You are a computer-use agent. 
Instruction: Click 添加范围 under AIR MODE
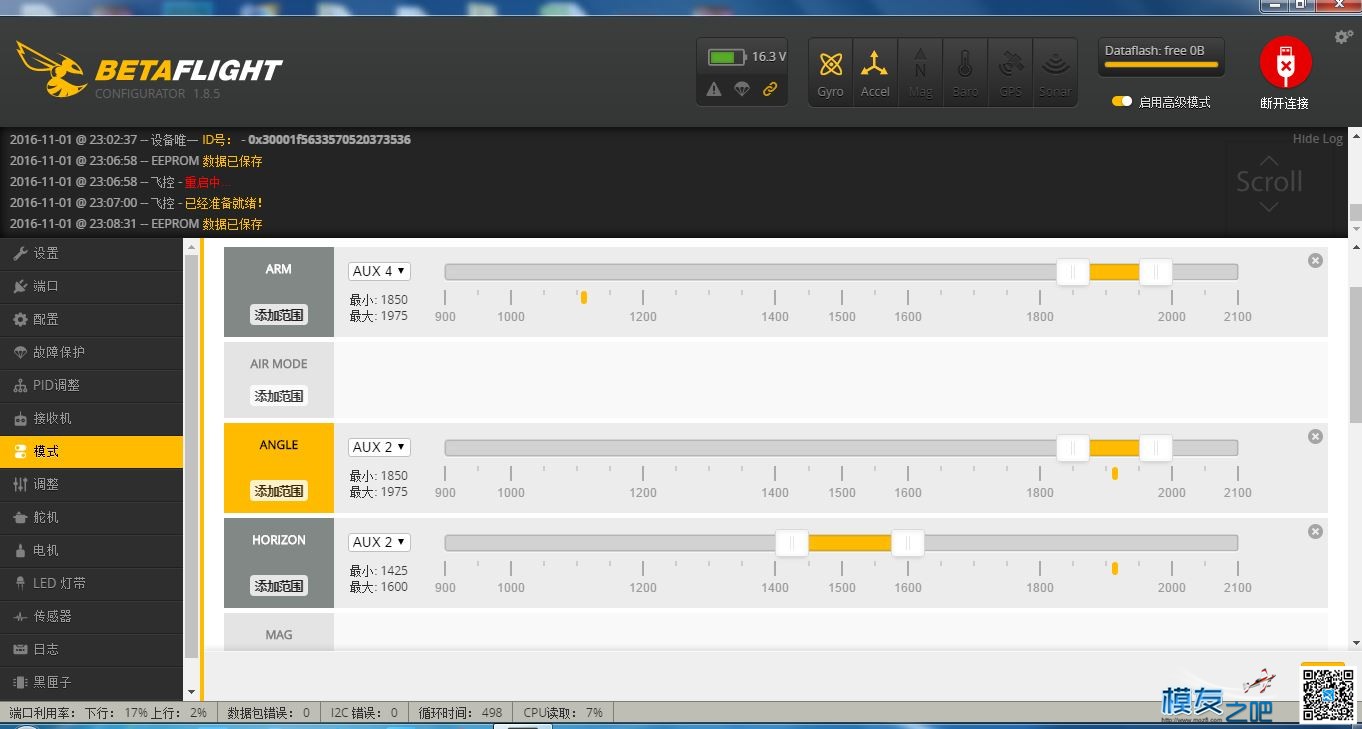[278, 396]
